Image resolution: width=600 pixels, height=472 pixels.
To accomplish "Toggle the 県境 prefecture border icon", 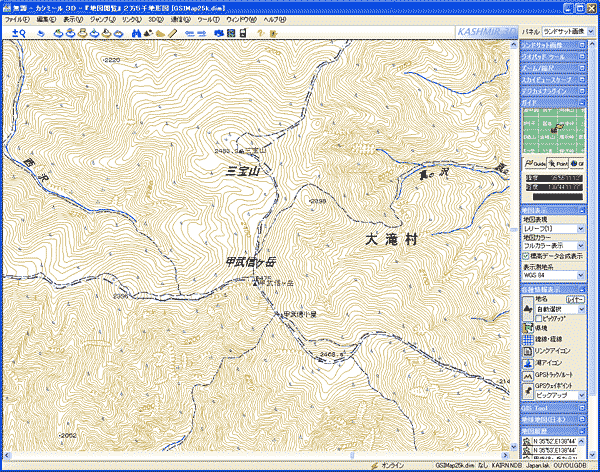I will [528, 328].
